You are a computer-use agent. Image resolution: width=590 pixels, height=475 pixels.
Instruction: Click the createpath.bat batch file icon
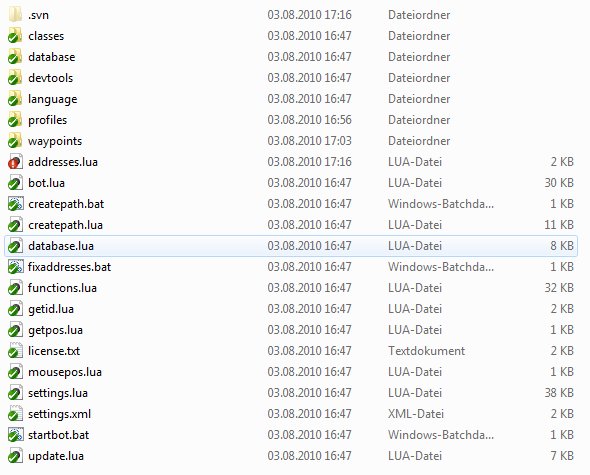(x=15, y=204)
